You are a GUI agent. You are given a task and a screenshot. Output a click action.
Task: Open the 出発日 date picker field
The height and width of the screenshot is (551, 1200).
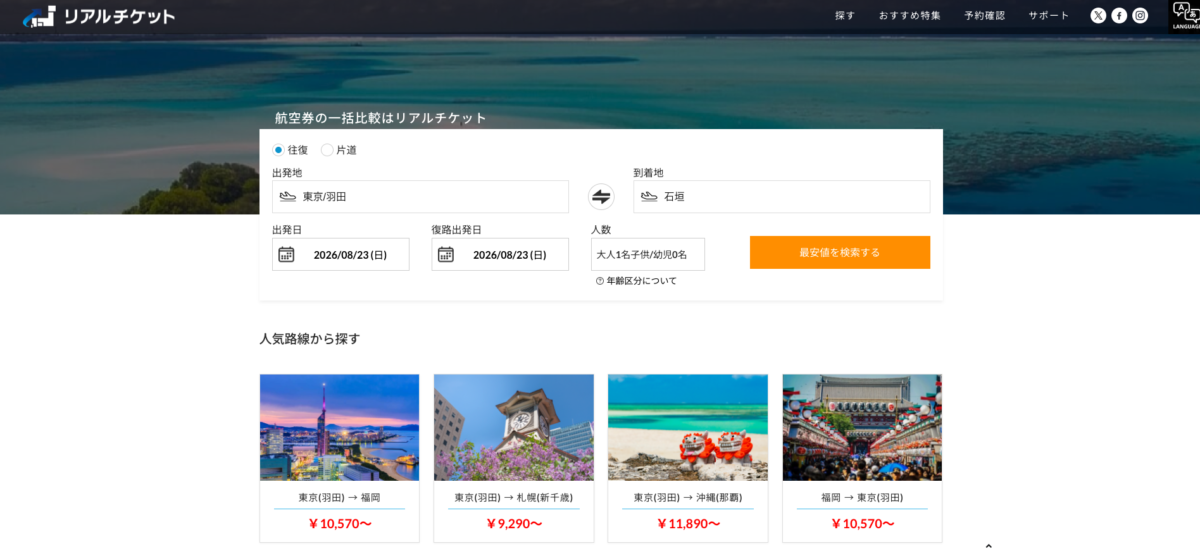[x=341, y=254]
